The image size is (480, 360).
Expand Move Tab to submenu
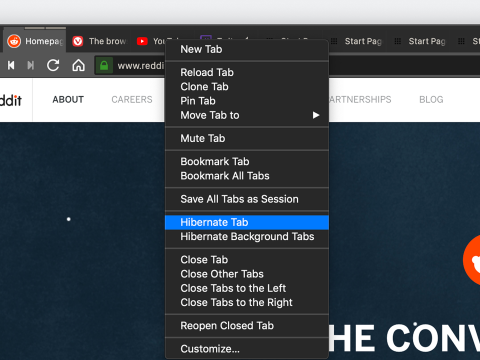(x=247, y=115)
